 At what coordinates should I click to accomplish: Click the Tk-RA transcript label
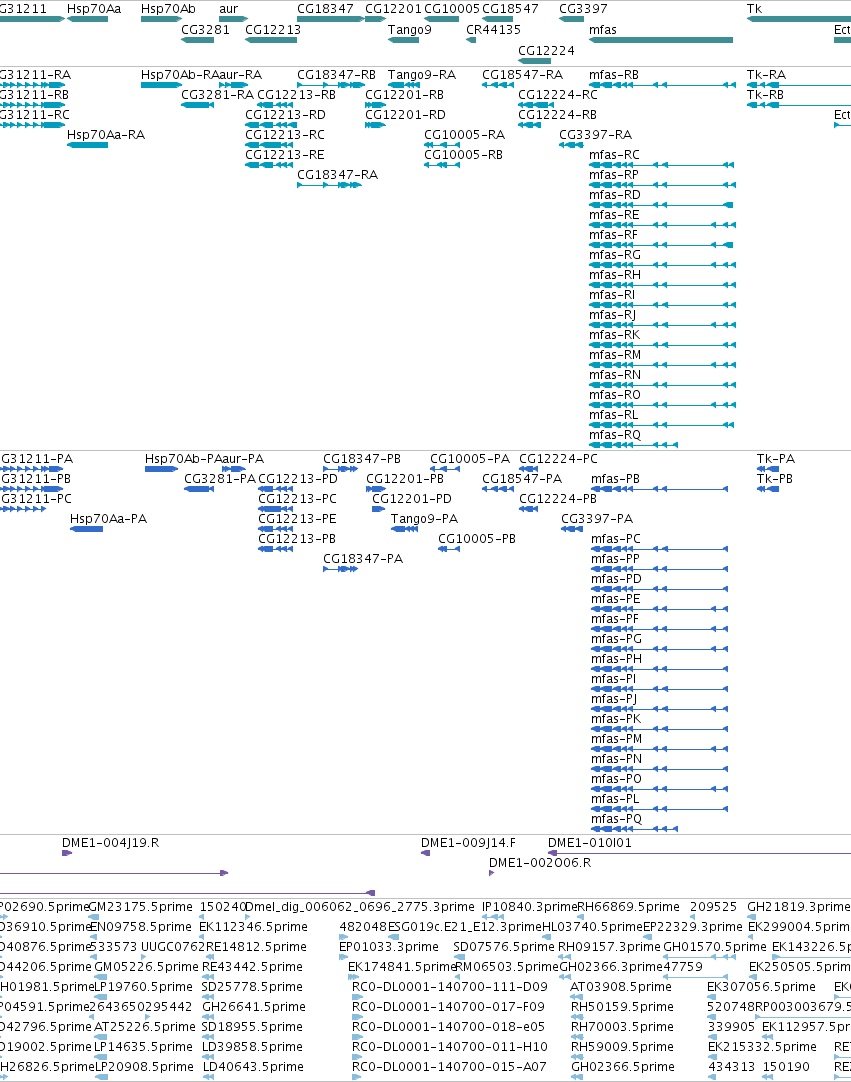click(766, 75)
